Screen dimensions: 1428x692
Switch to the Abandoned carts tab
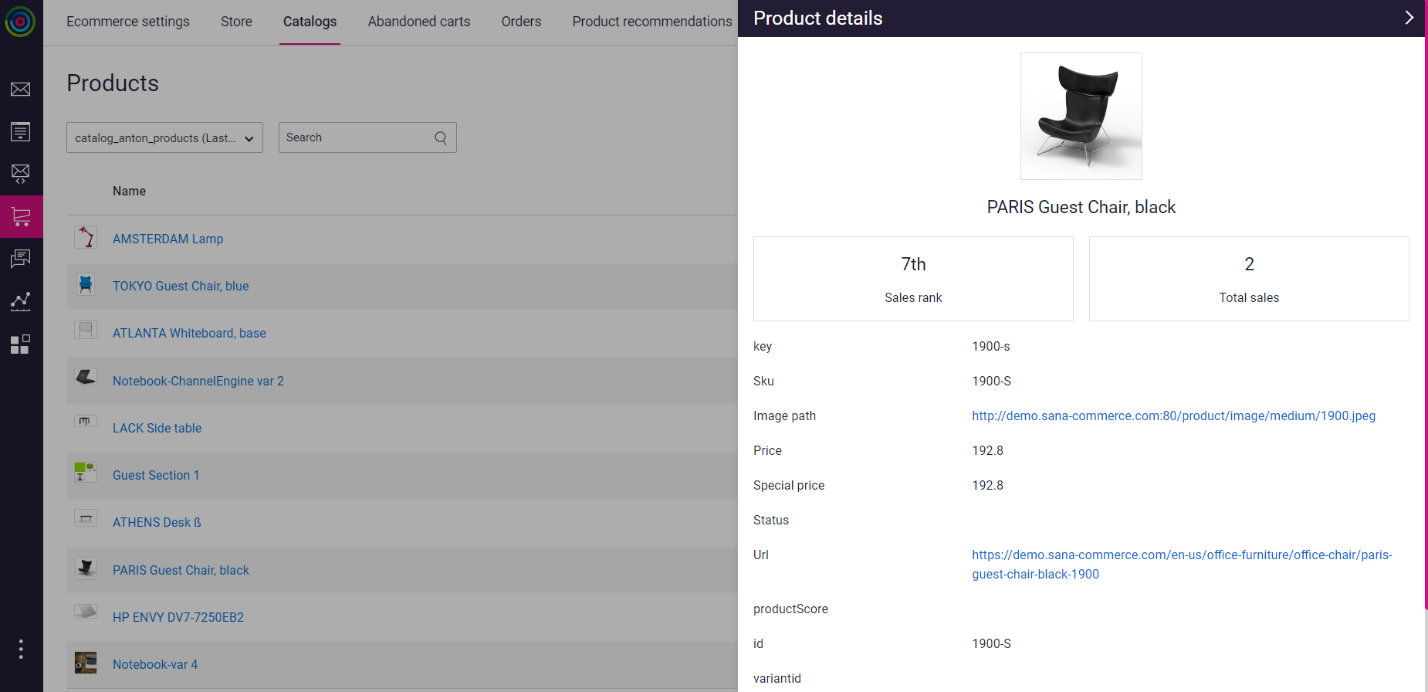(x=418, y=21)
